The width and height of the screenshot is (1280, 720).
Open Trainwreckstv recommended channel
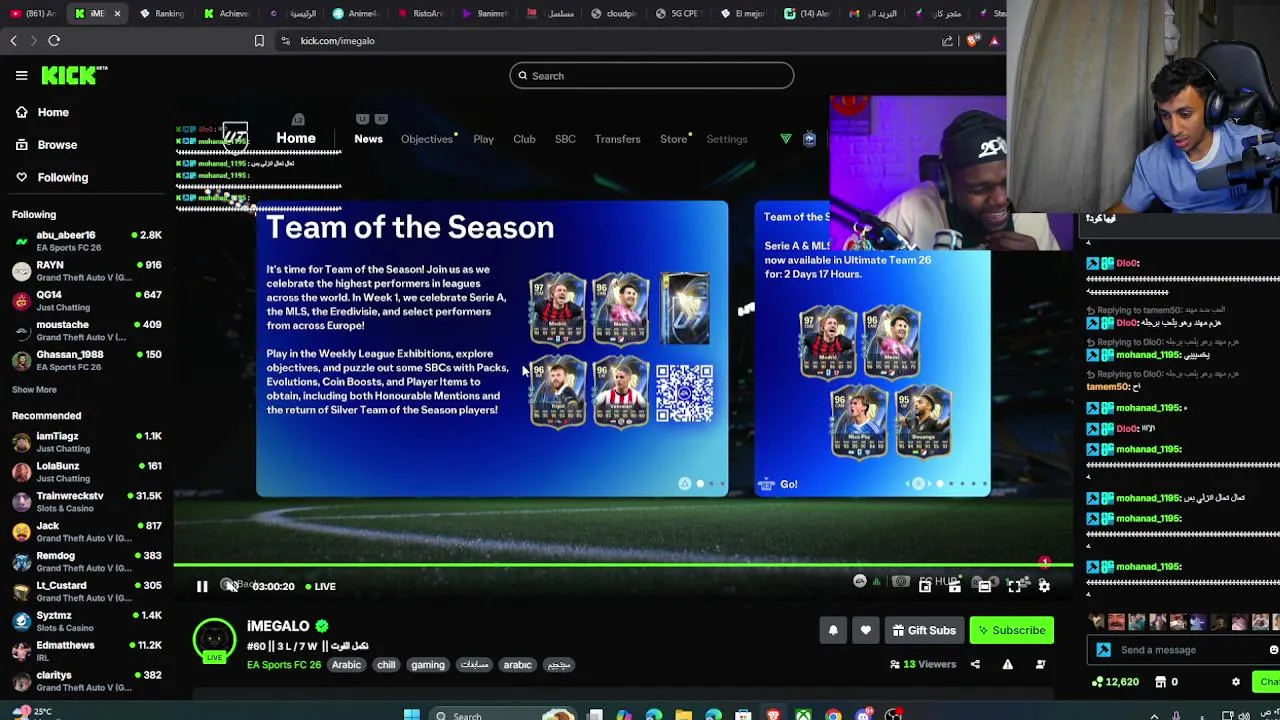(x=86, y=502)
